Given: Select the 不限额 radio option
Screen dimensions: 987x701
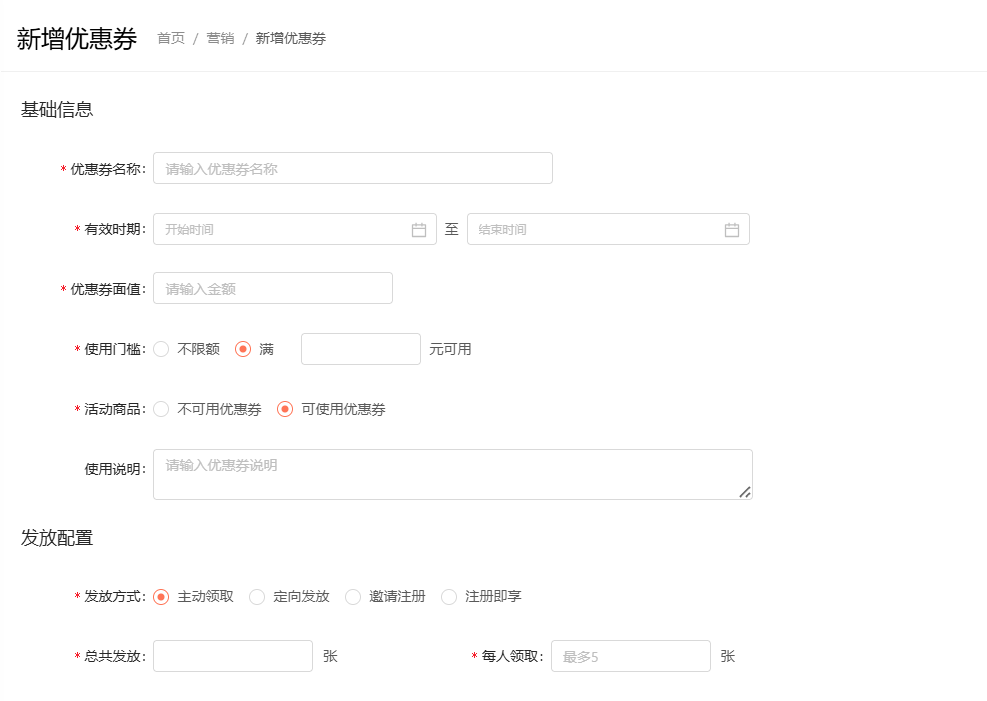Looking at the screenshot, I should click(161, 349).
